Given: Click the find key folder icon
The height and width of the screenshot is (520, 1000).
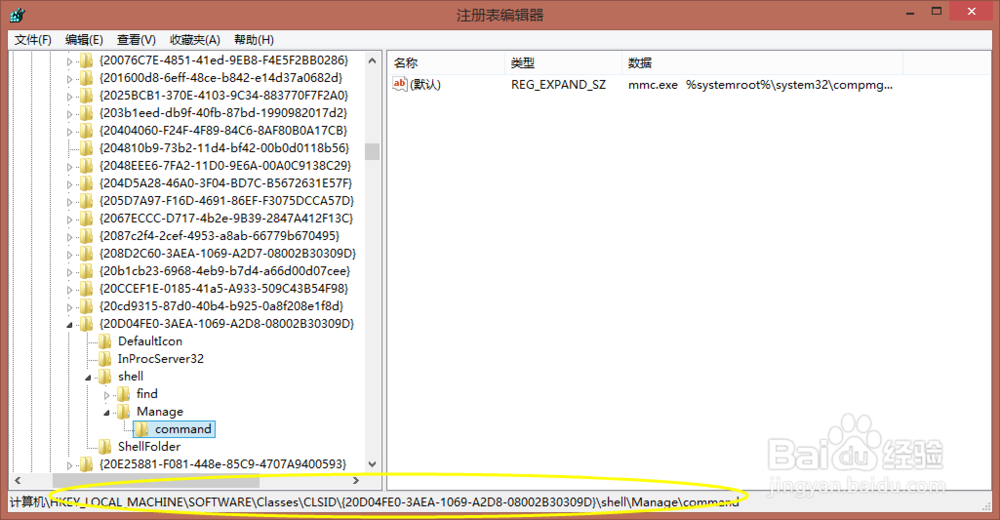Looking at the screenshot, I should point(123,394).
